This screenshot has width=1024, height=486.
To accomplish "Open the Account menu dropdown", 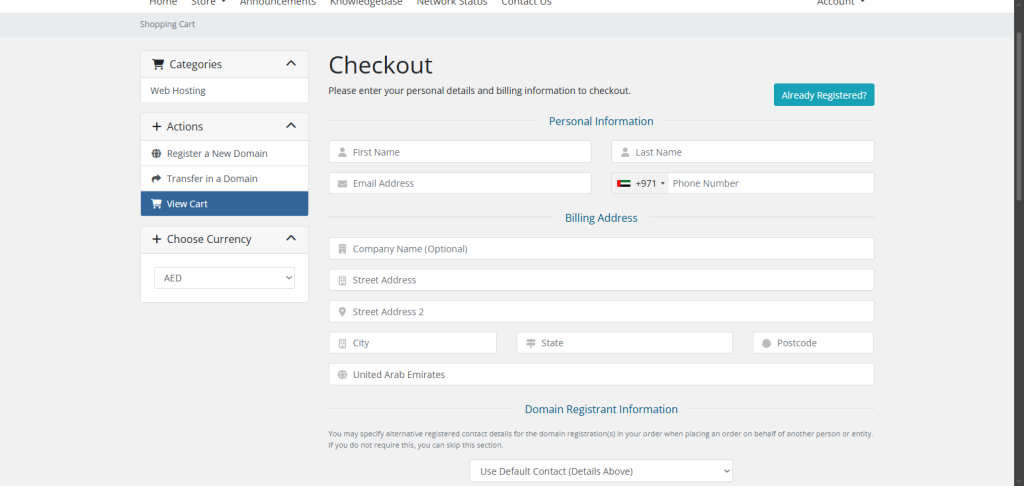I will [x=840, y=3].
